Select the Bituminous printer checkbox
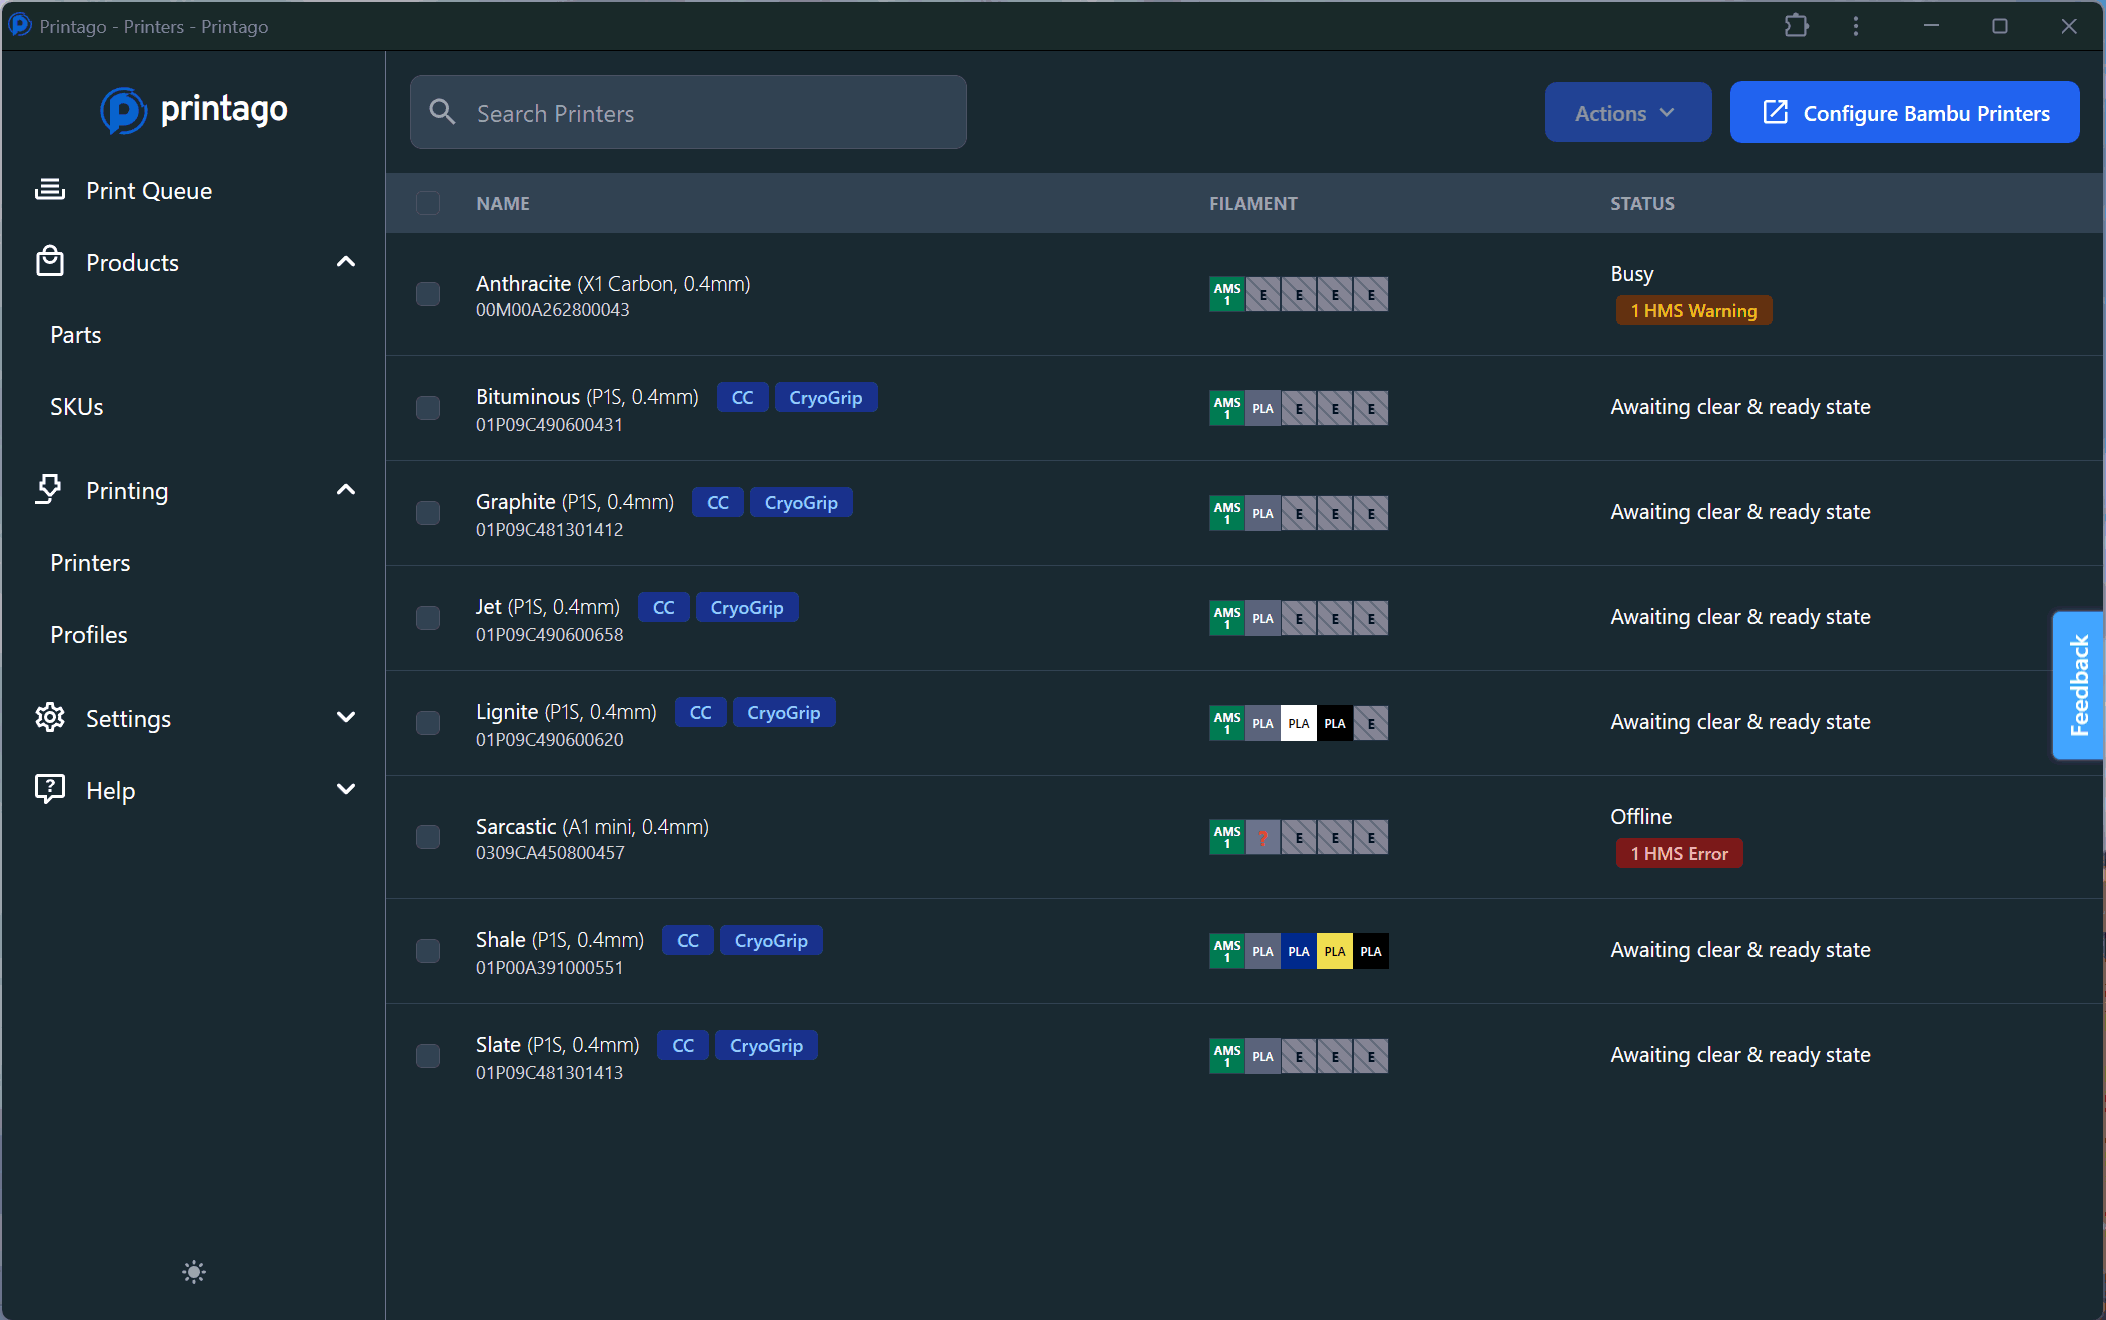 (x=428, y=408)
